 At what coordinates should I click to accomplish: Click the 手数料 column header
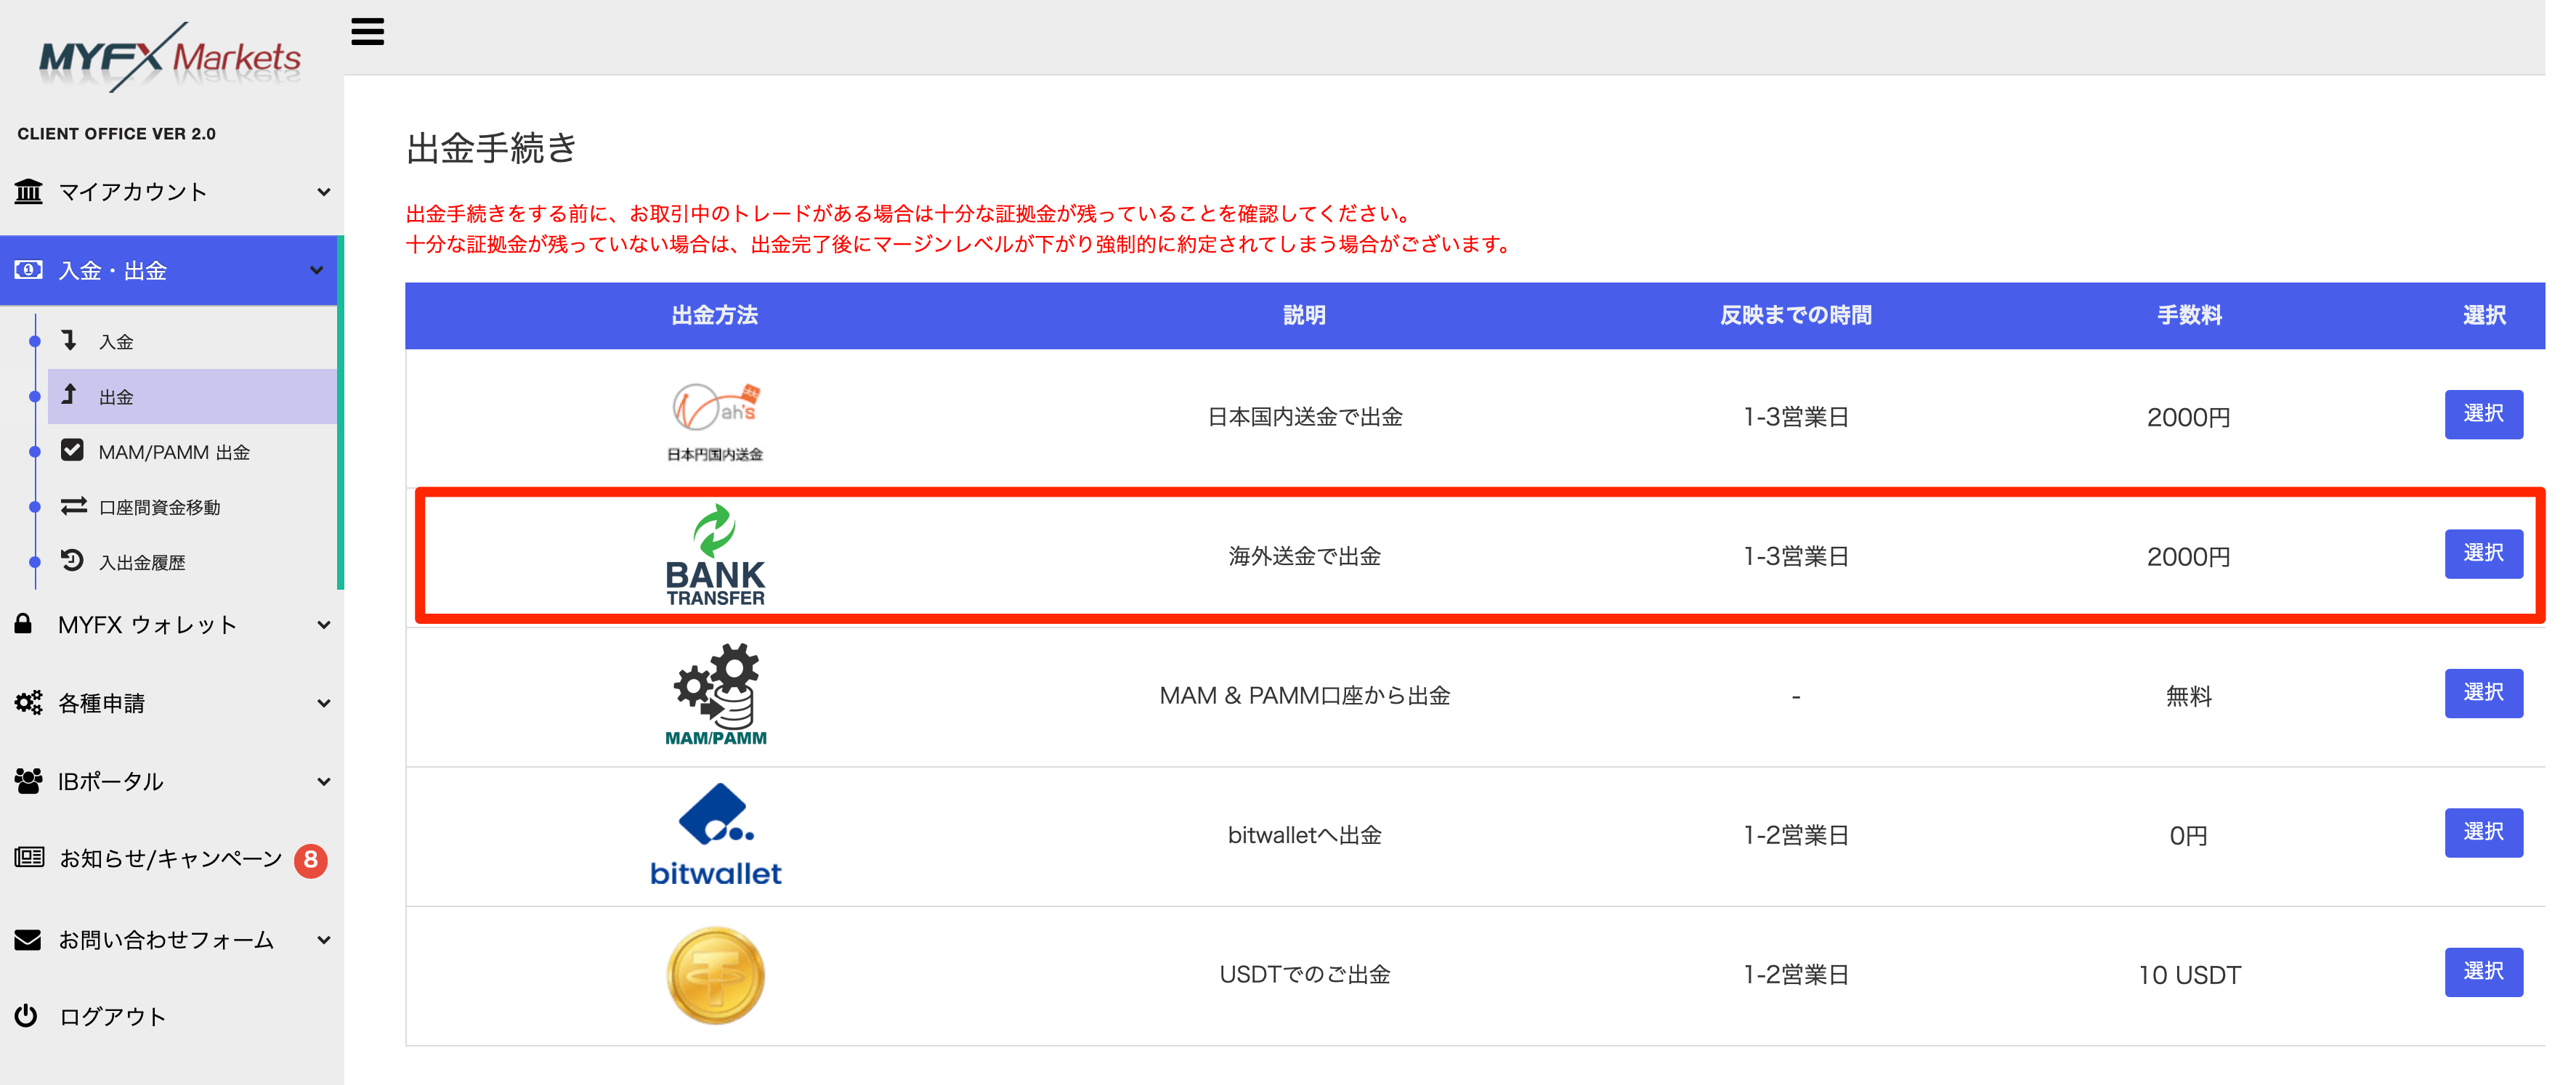pyautogui.click(x=2189, y=315)
